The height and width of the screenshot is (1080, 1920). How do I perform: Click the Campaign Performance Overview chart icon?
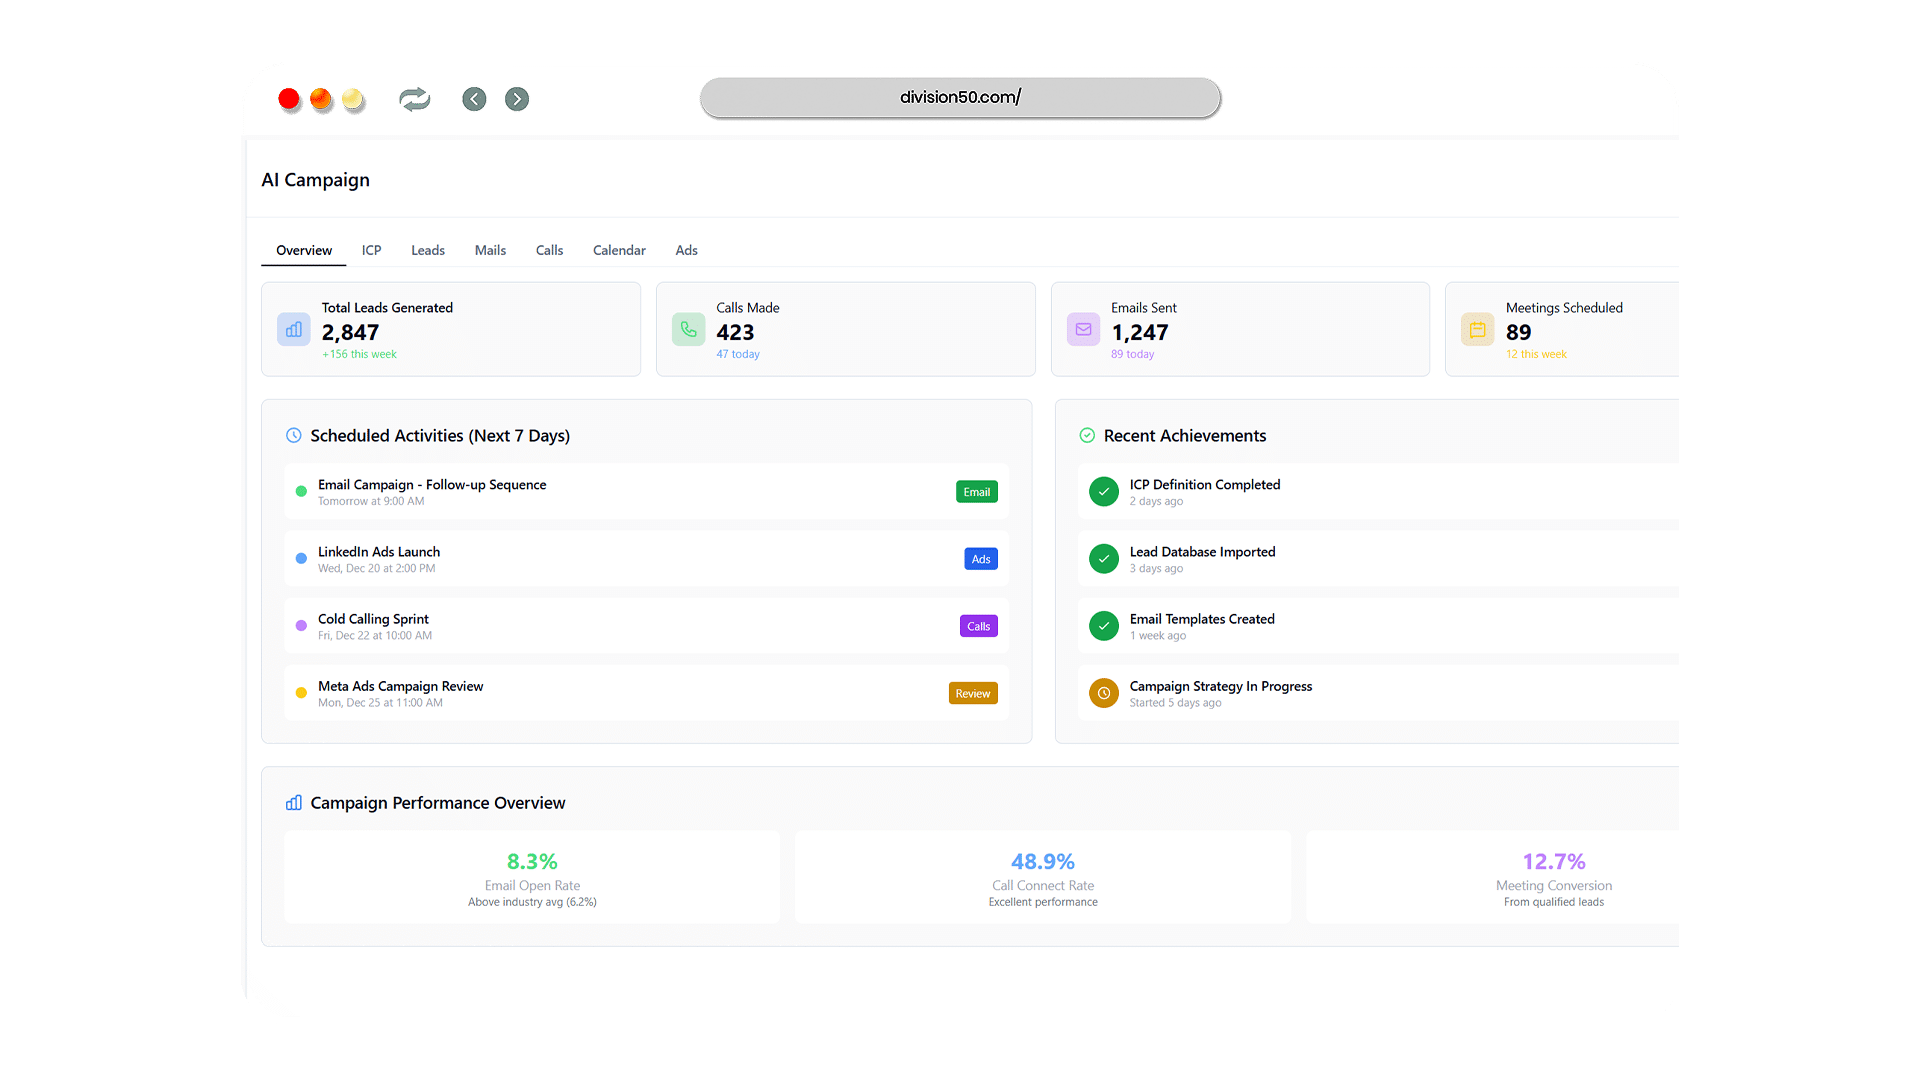pyautogui.click(x=294, y=803)
